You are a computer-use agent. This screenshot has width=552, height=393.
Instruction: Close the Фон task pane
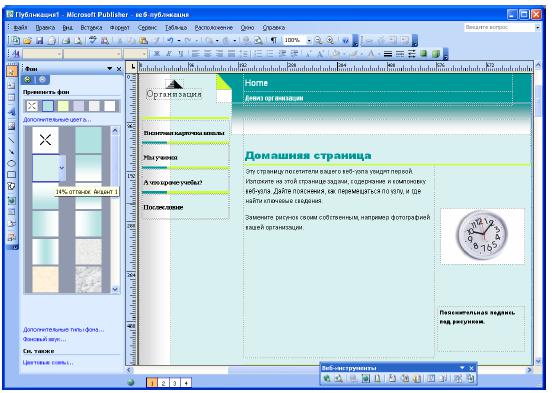pyautogui.click(x=119, y=69)
